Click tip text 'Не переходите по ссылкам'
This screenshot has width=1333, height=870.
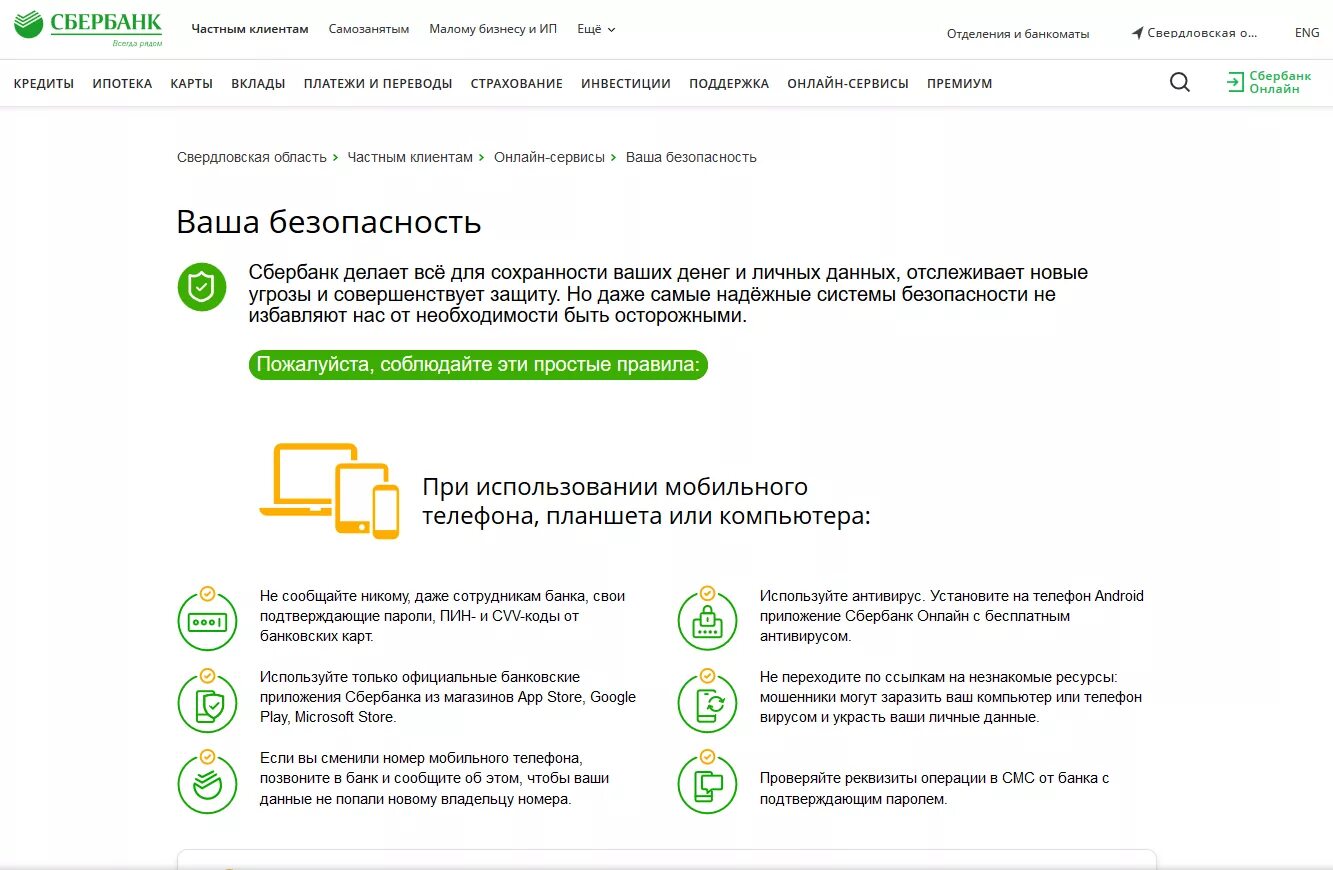pyautogui.click(x=950, y=697)
